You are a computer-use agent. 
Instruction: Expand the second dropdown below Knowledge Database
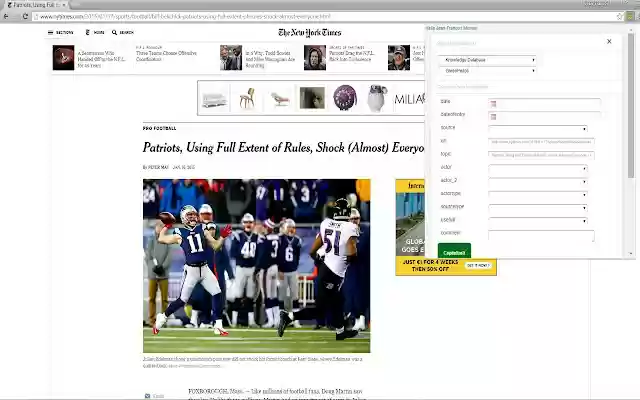point(488,71)
